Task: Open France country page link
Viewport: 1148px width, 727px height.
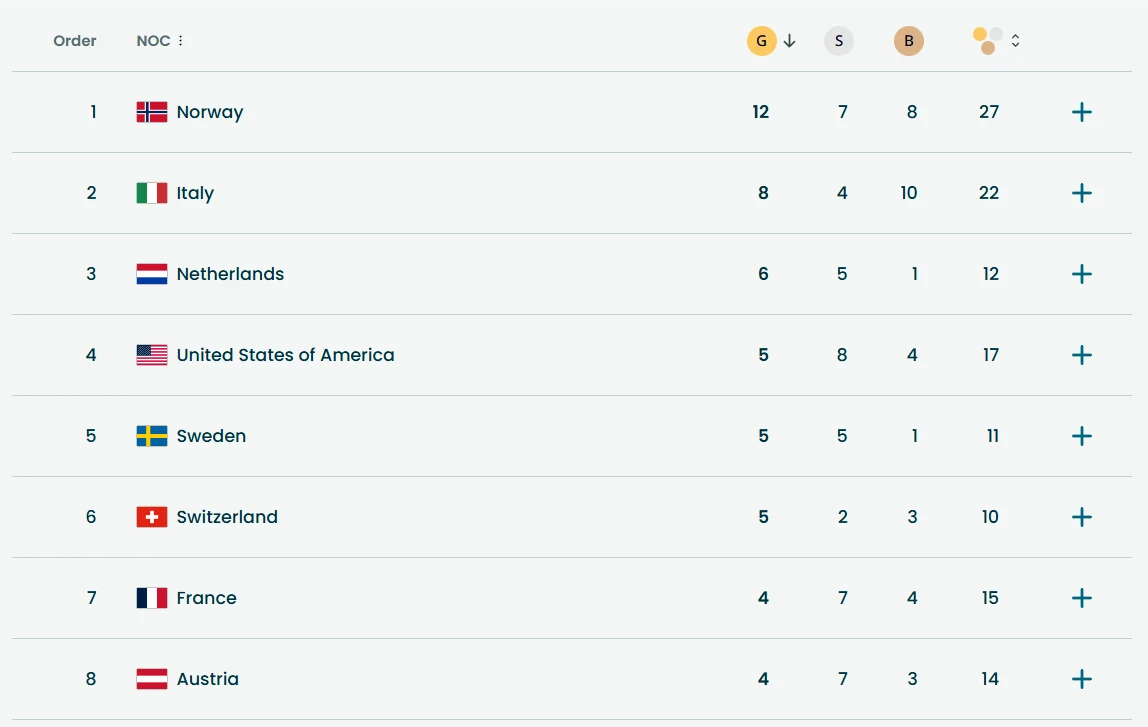Action: tap(206, 598)
